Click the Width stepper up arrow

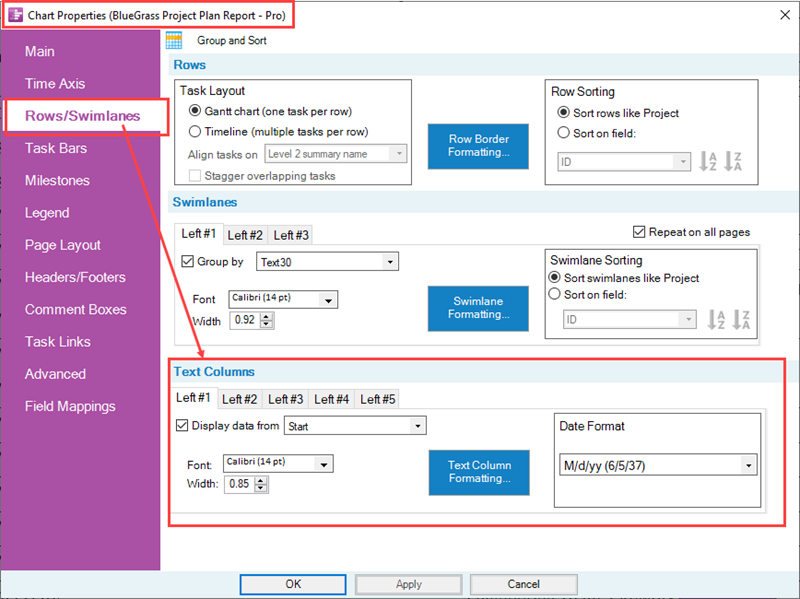[261, 480]
